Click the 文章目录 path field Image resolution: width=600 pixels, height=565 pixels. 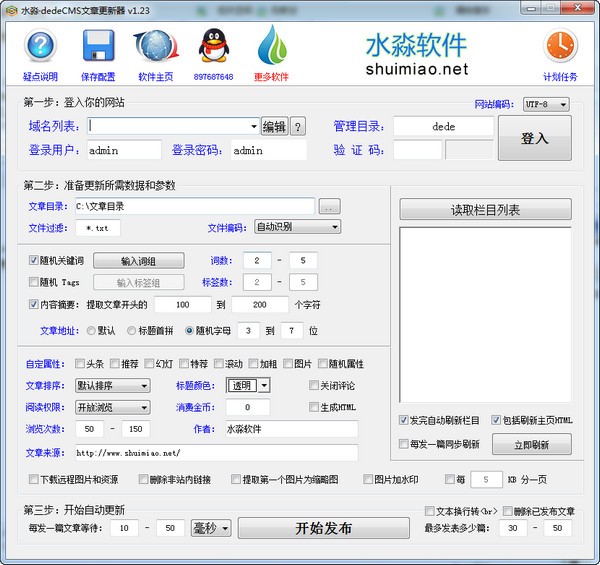[195, 207]
